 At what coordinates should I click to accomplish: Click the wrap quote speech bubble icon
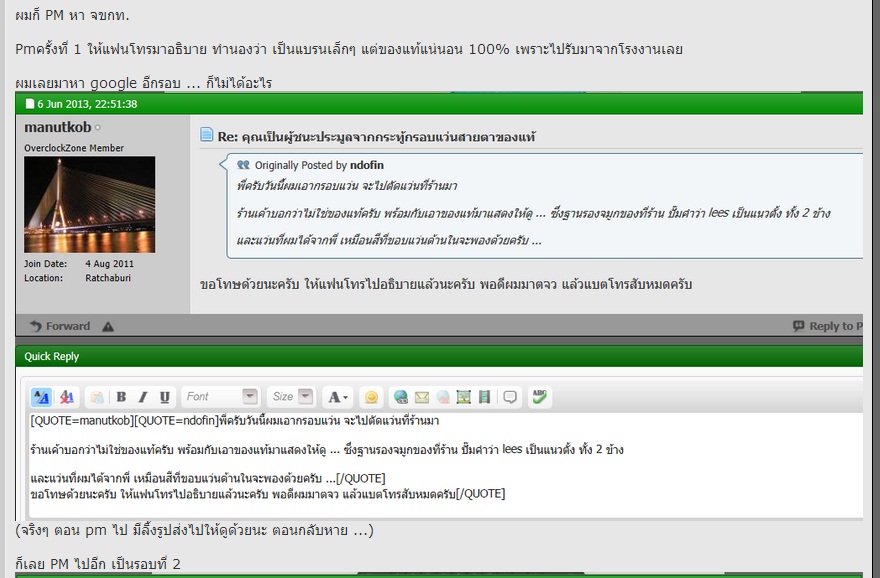tap(510, 397)
